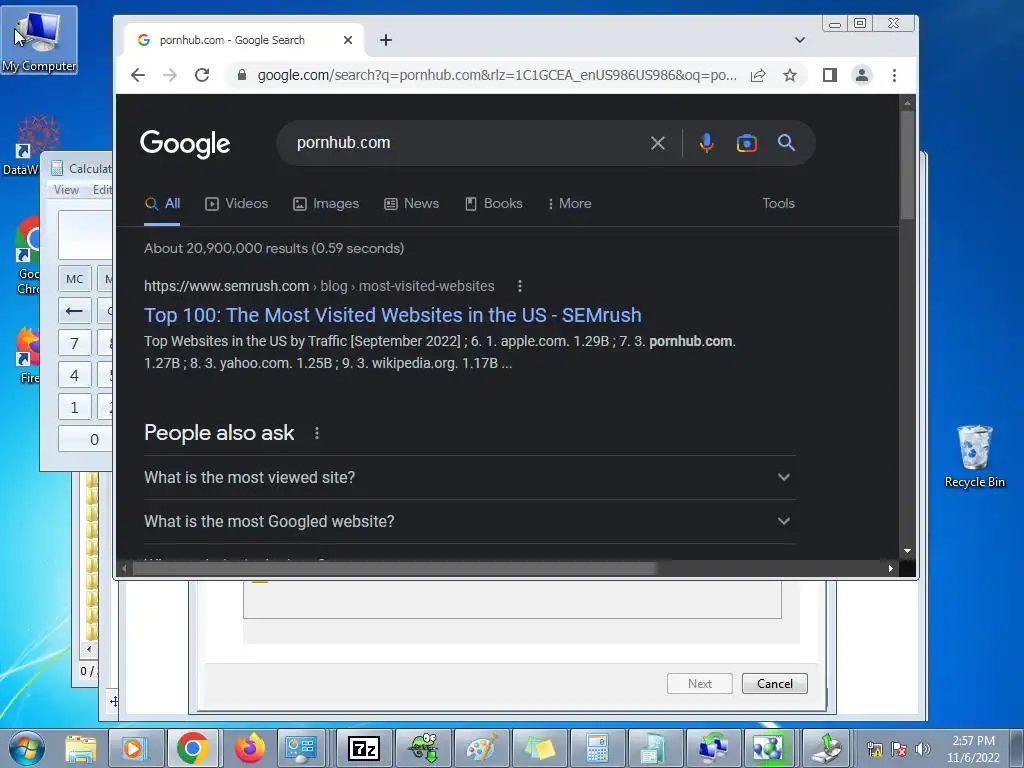Screen dimensions: 1024x768
Task: Click the address bar URL
Action: pyautogui.click(x=496, y=75)
